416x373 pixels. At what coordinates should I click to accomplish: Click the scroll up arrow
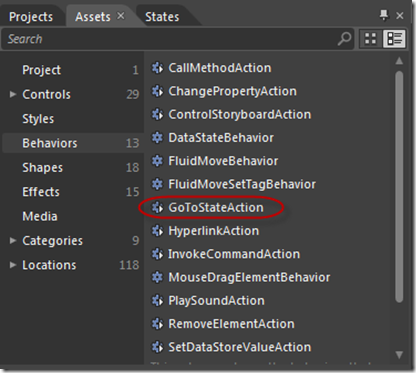[399, 61]
